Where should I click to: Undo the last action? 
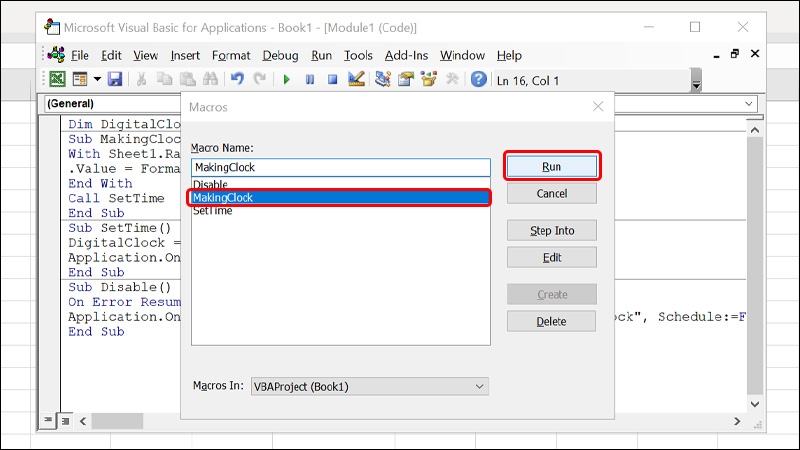point(237,79)
